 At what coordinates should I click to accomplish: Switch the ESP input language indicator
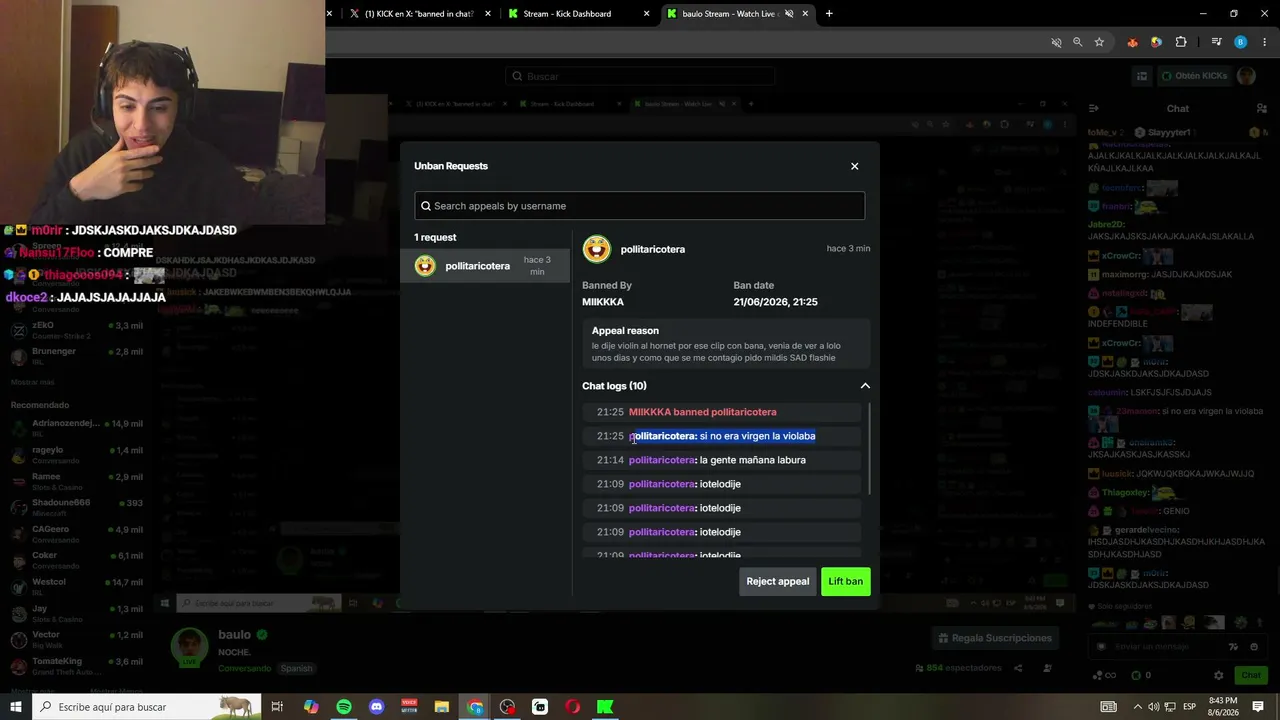point(1190,707)
